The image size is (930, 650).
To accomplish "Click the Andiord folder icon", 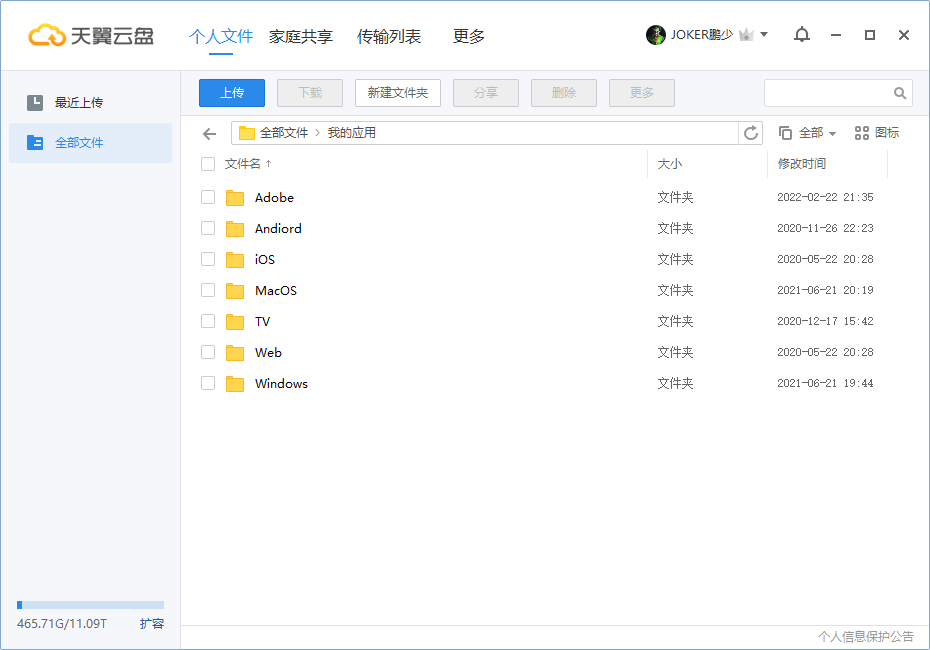I will click(x=235, y=228).
